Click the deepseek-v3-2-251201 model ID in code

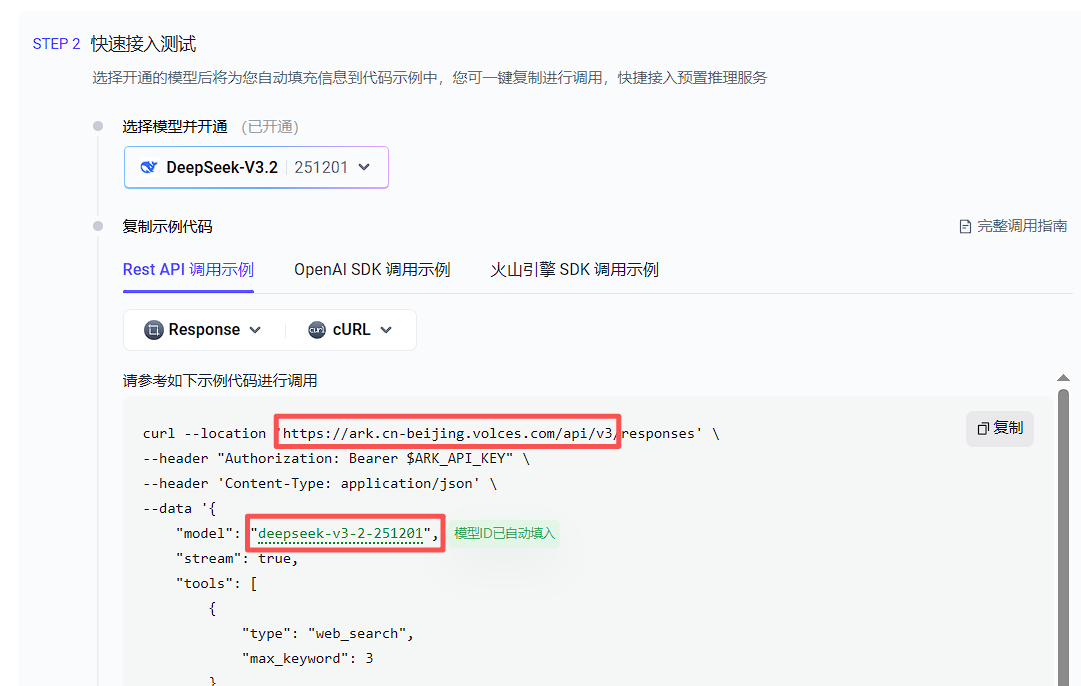[340, 534]
